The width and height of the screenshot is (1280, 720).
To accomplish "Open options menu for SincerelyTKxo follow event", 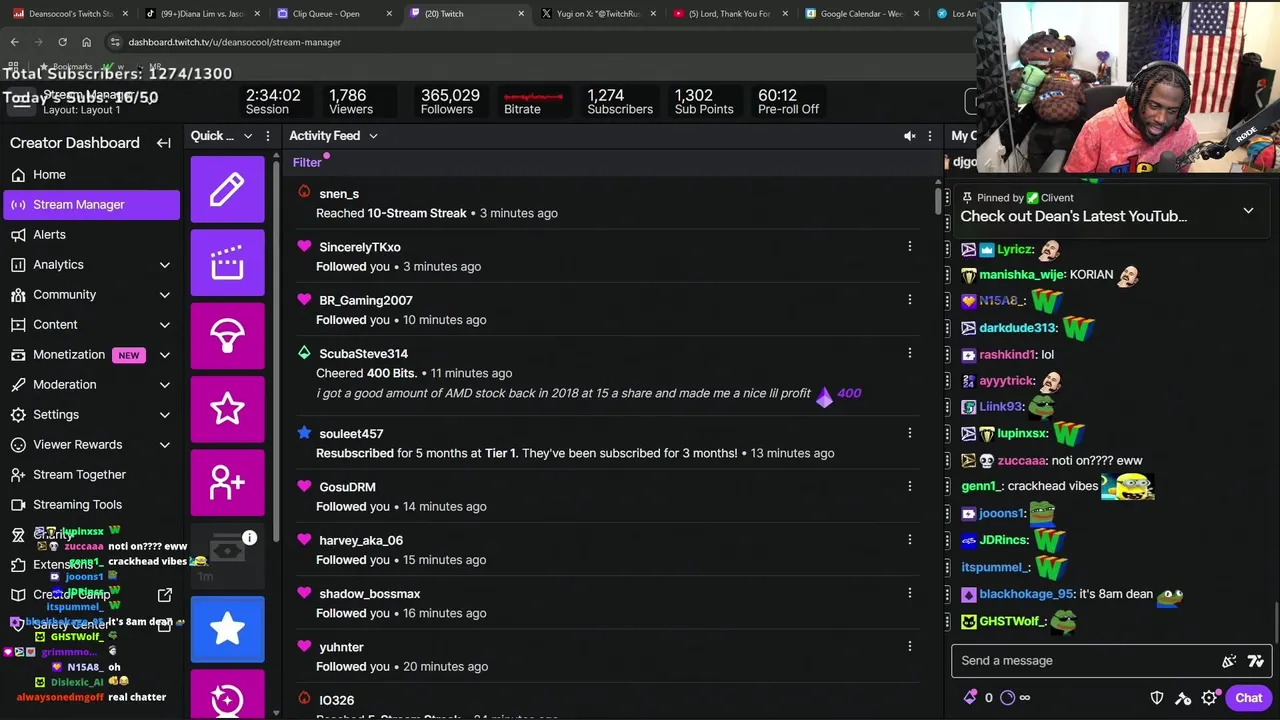I will click(x=910, y=246).
